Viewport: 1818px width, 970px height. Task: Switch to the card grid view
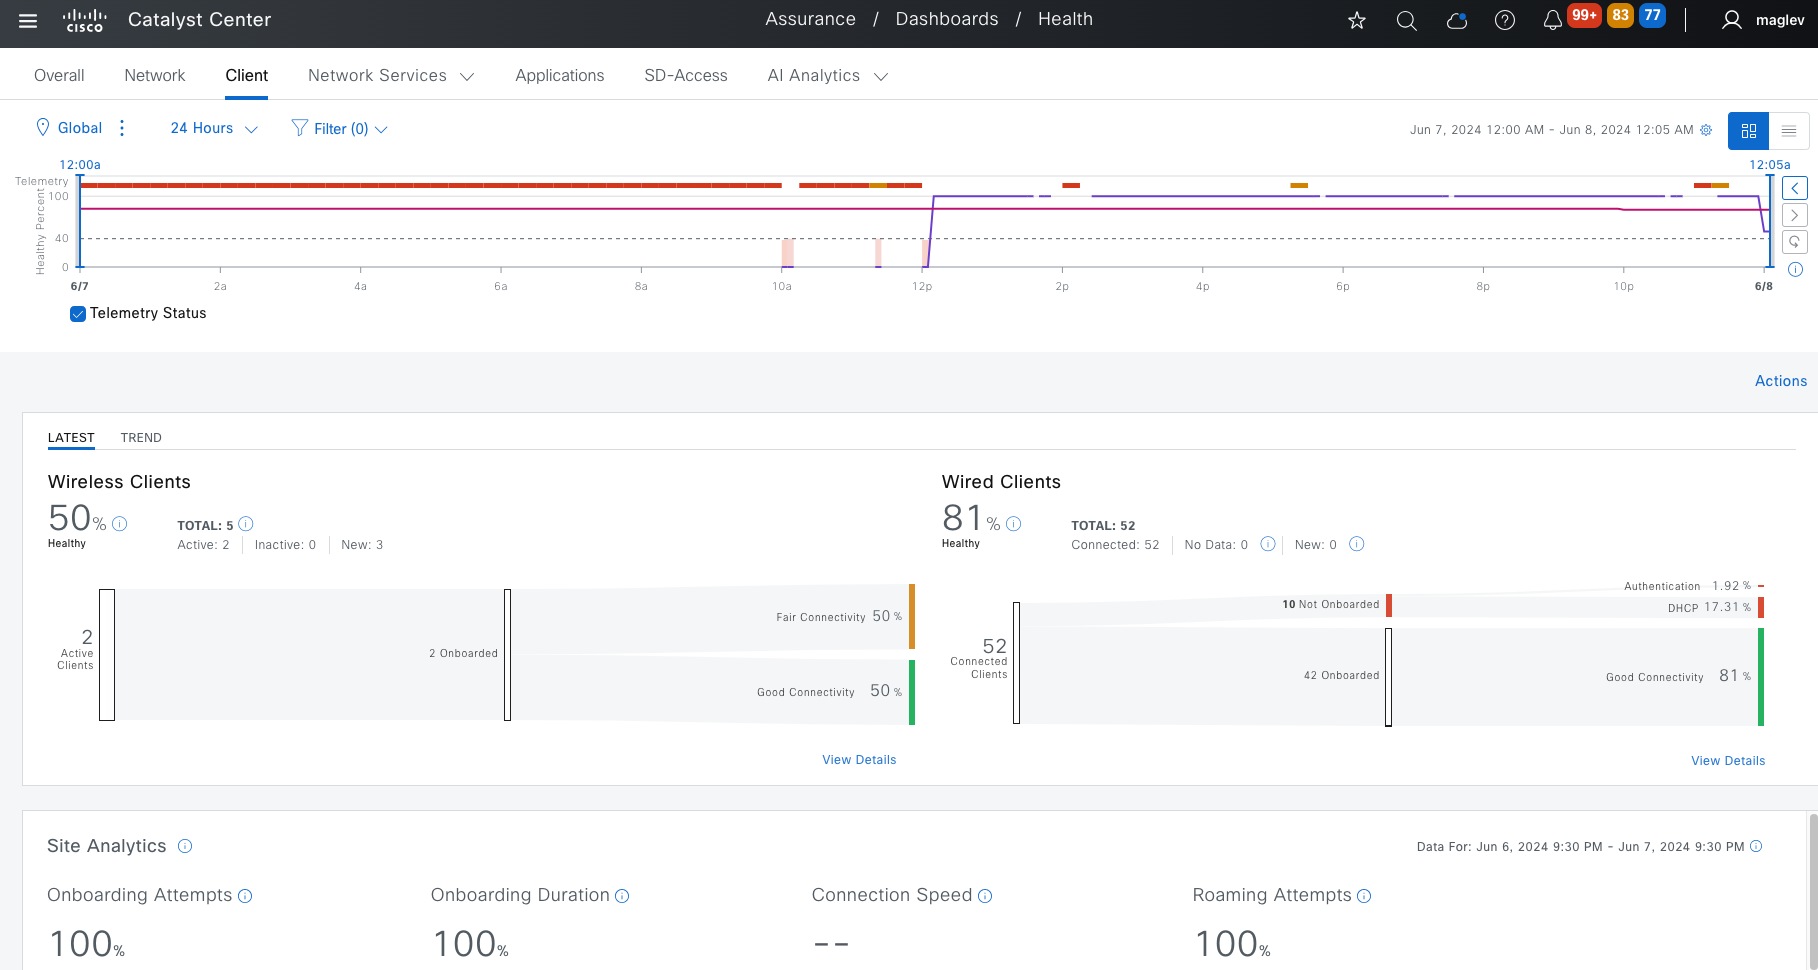[x=1748, y=131]
